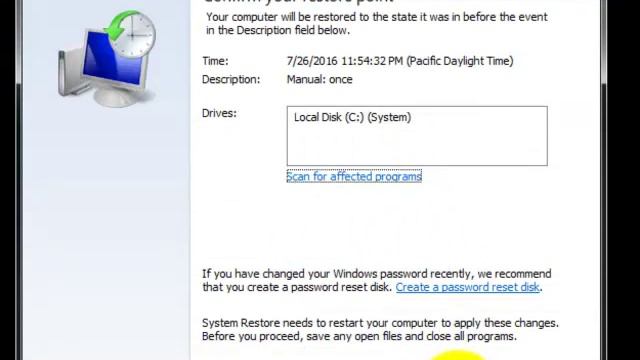Click the Drives: label
The height and width of the screenshot is (360, 640).
(219, 113)
